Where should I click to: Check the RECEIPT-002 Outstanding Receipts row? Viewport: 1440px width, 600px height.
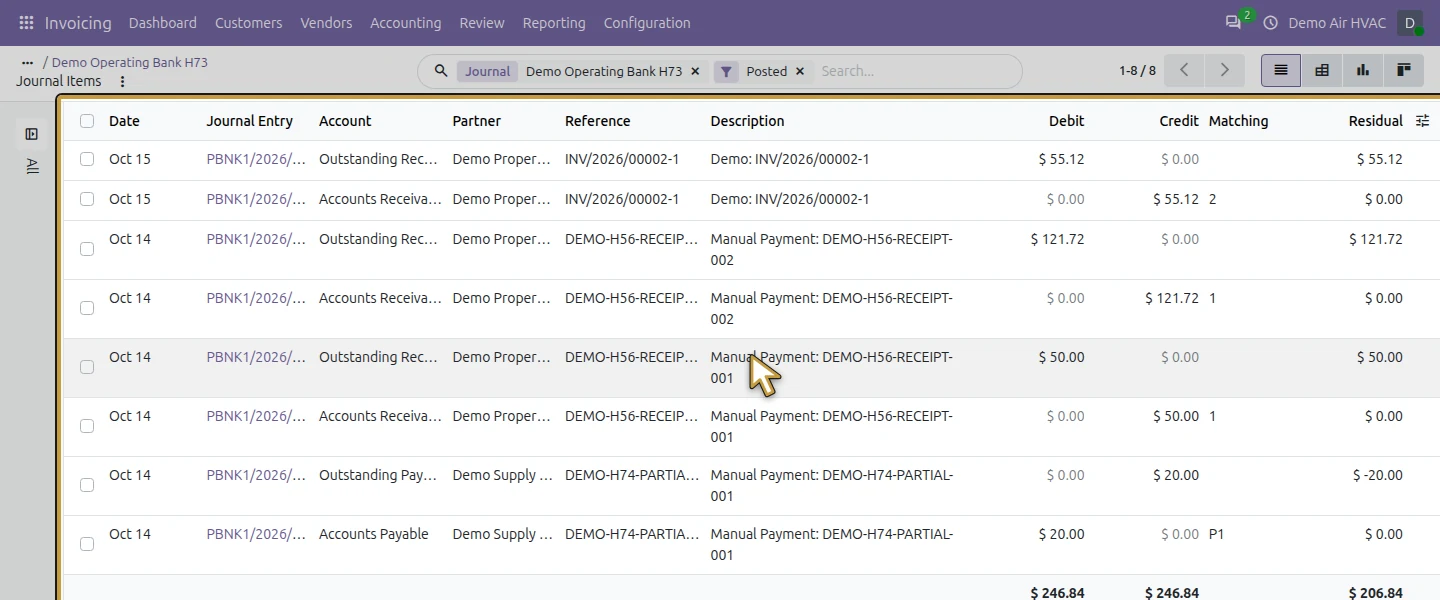[87, 249]
